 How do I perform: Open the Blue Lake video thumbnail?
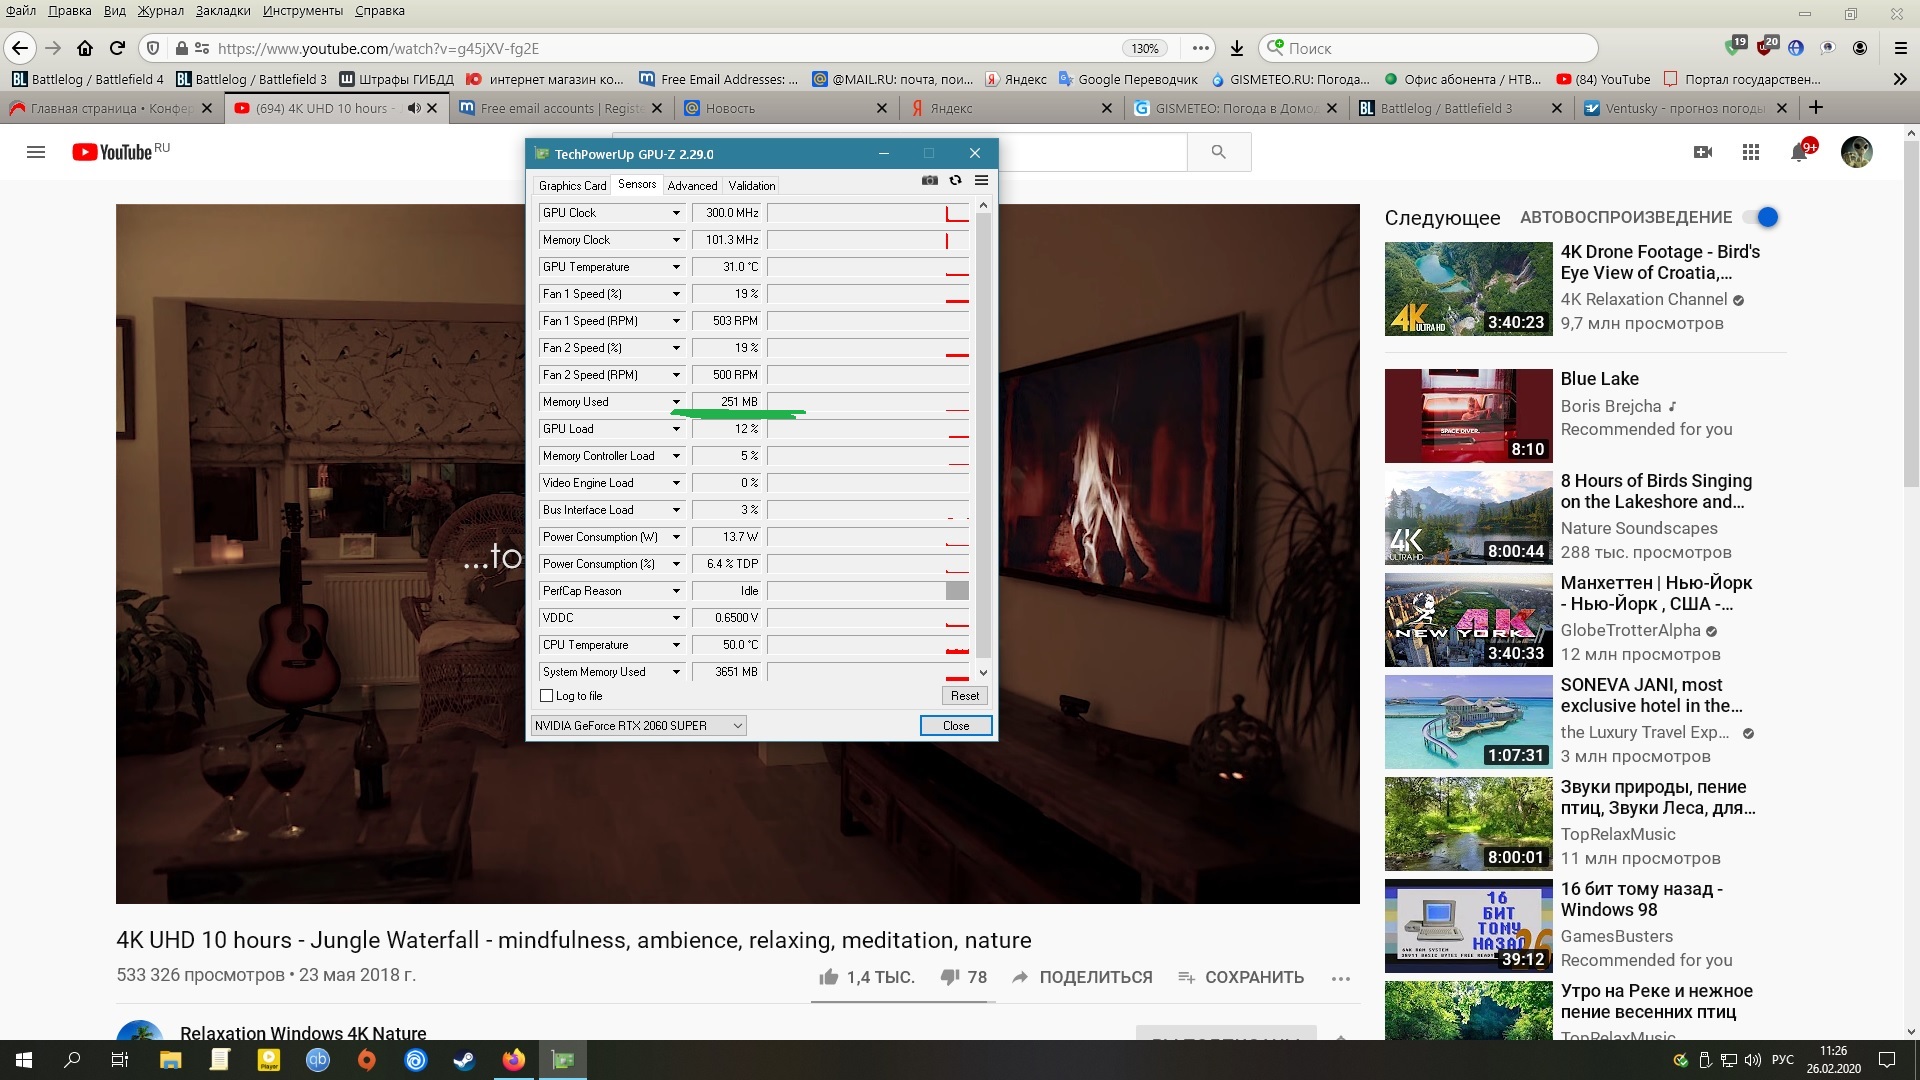[1468, 415]
